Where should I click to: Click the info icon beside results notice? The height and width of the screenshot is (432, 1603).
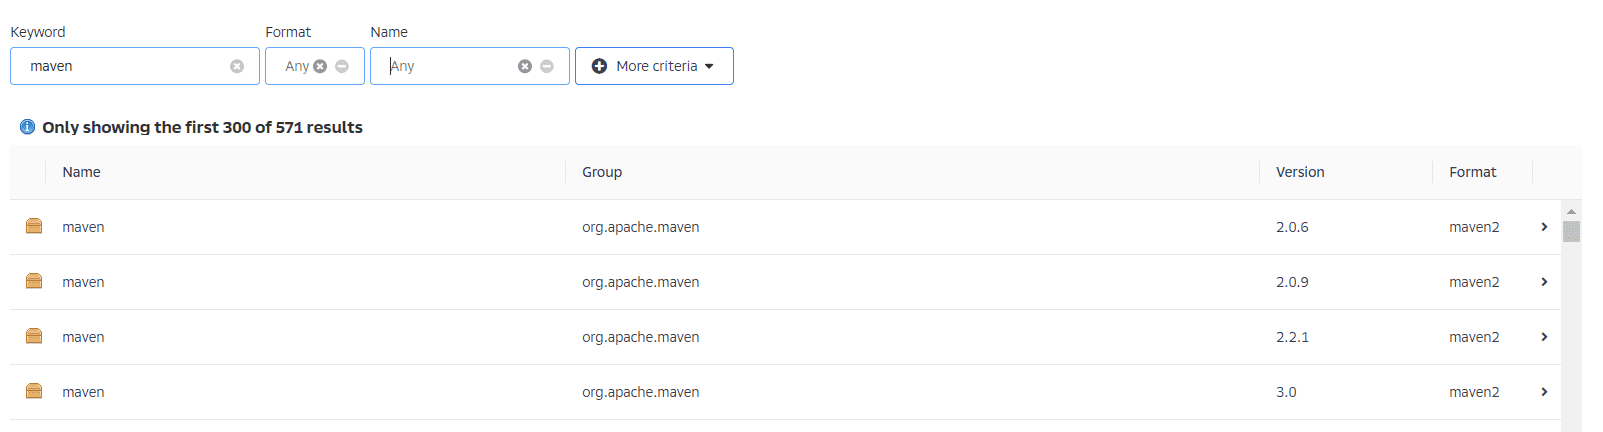pos(28,127)
